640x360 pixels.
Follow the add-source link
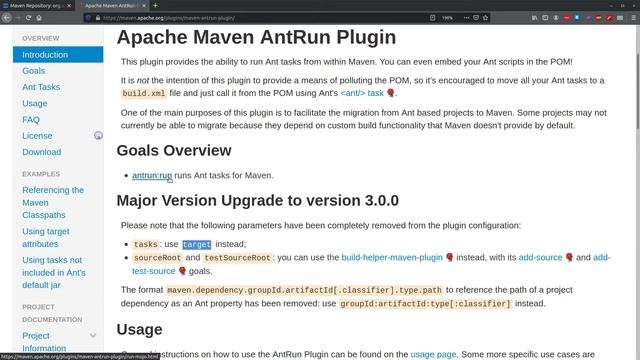point(540,257)
